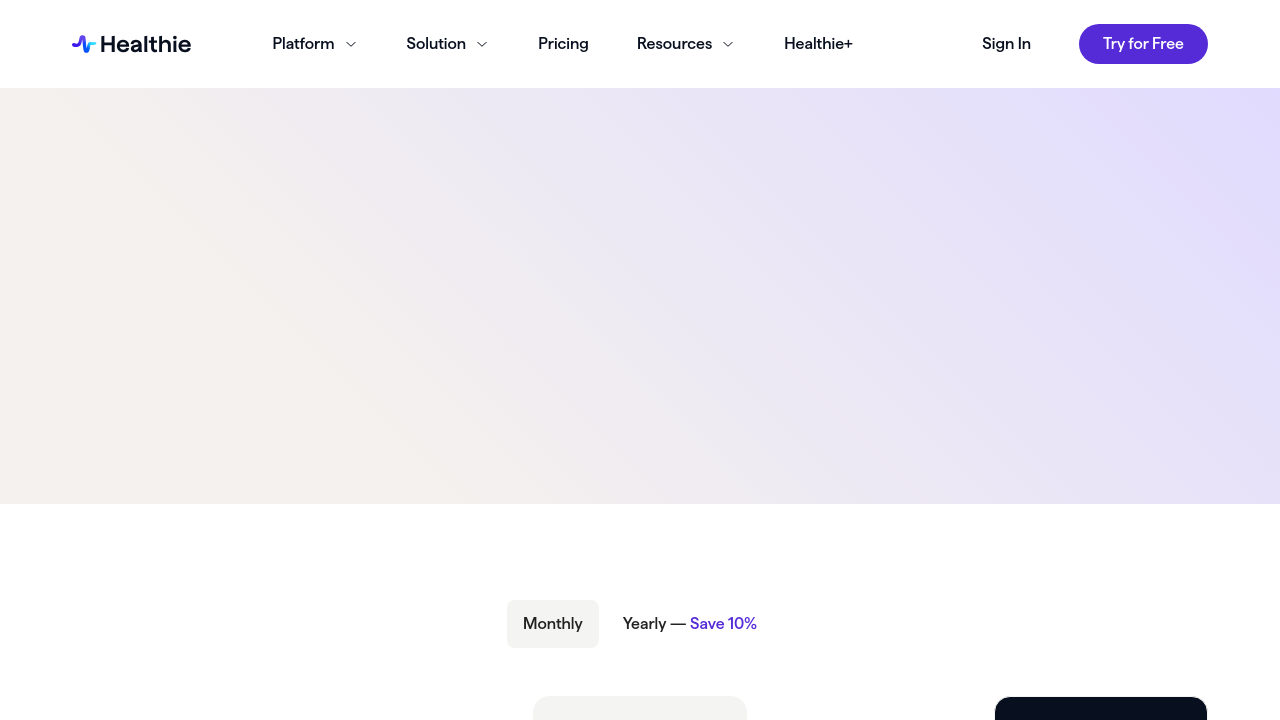
Task: Select the Monthly billing option
Action: coord(552,624)
